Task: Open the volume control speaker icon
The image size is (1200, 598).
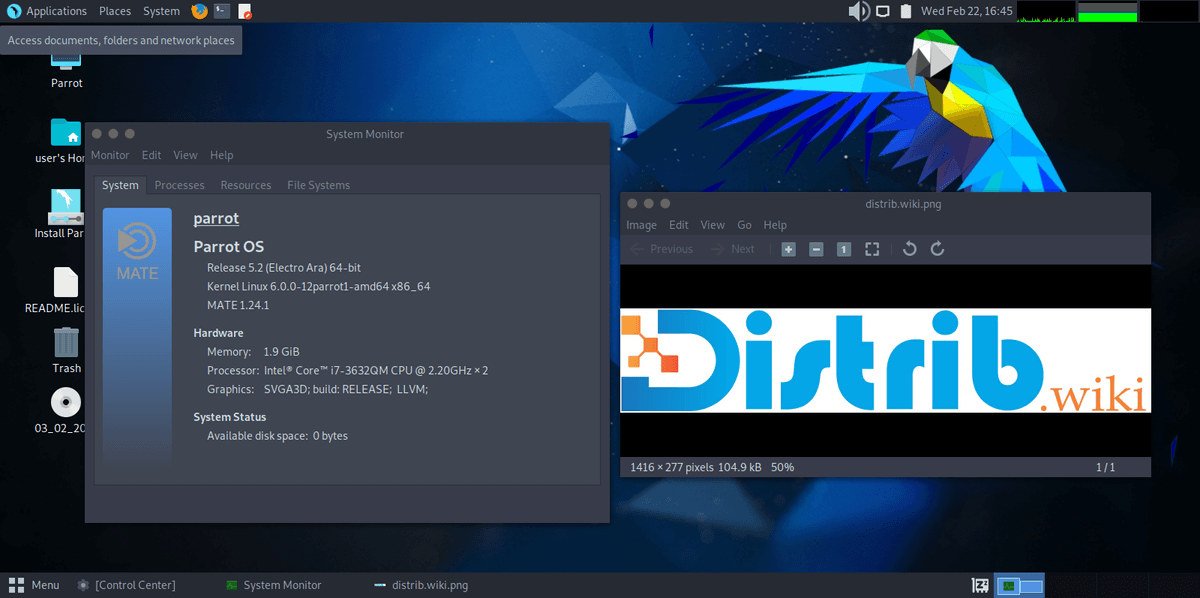Action: (859, 11)
